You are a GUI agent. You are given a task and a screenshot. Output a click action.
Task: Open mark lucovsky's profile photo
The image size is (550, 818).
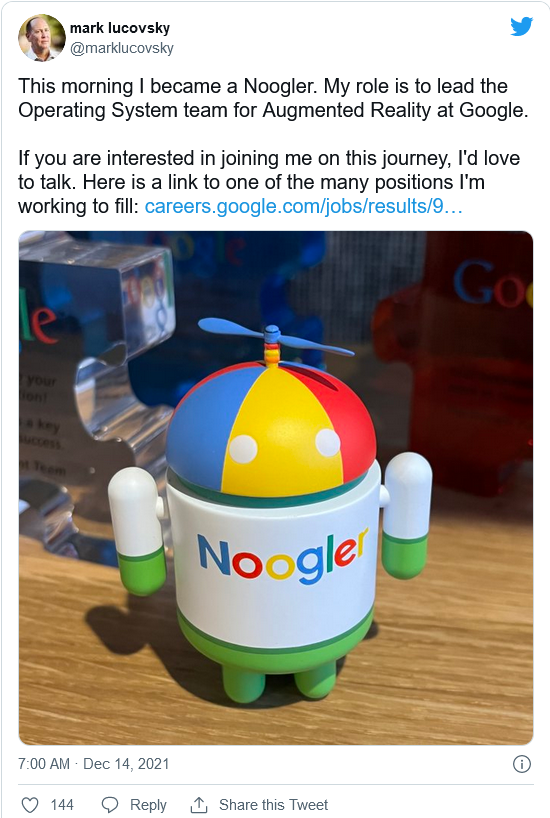pos(42,38)
